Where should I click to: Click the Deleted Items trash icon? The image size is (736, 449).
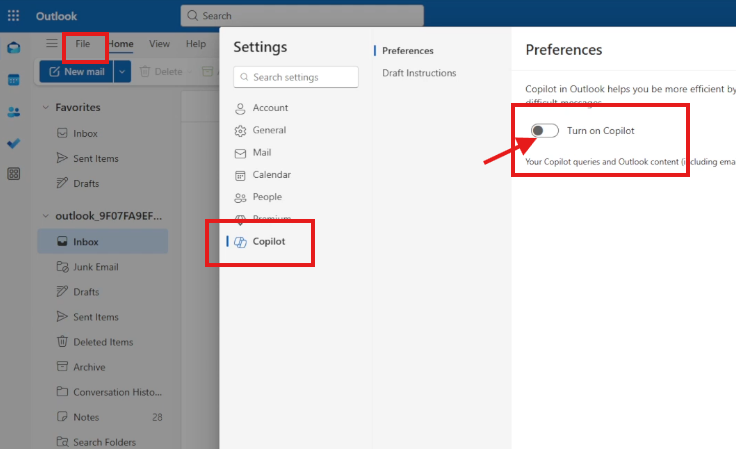[x=62, y=341]
